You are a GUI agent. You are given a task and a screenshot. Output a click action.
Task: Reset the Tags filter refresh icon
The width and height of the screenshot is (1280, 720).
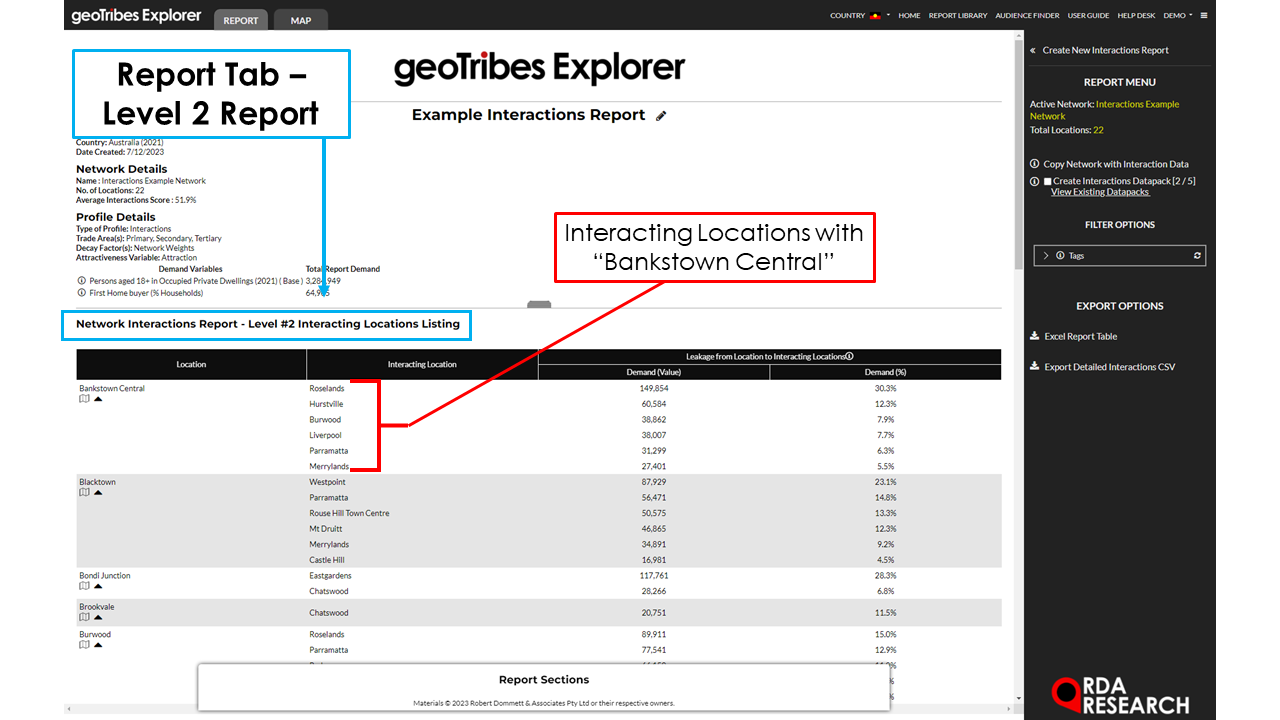[x=1197, y=256]
